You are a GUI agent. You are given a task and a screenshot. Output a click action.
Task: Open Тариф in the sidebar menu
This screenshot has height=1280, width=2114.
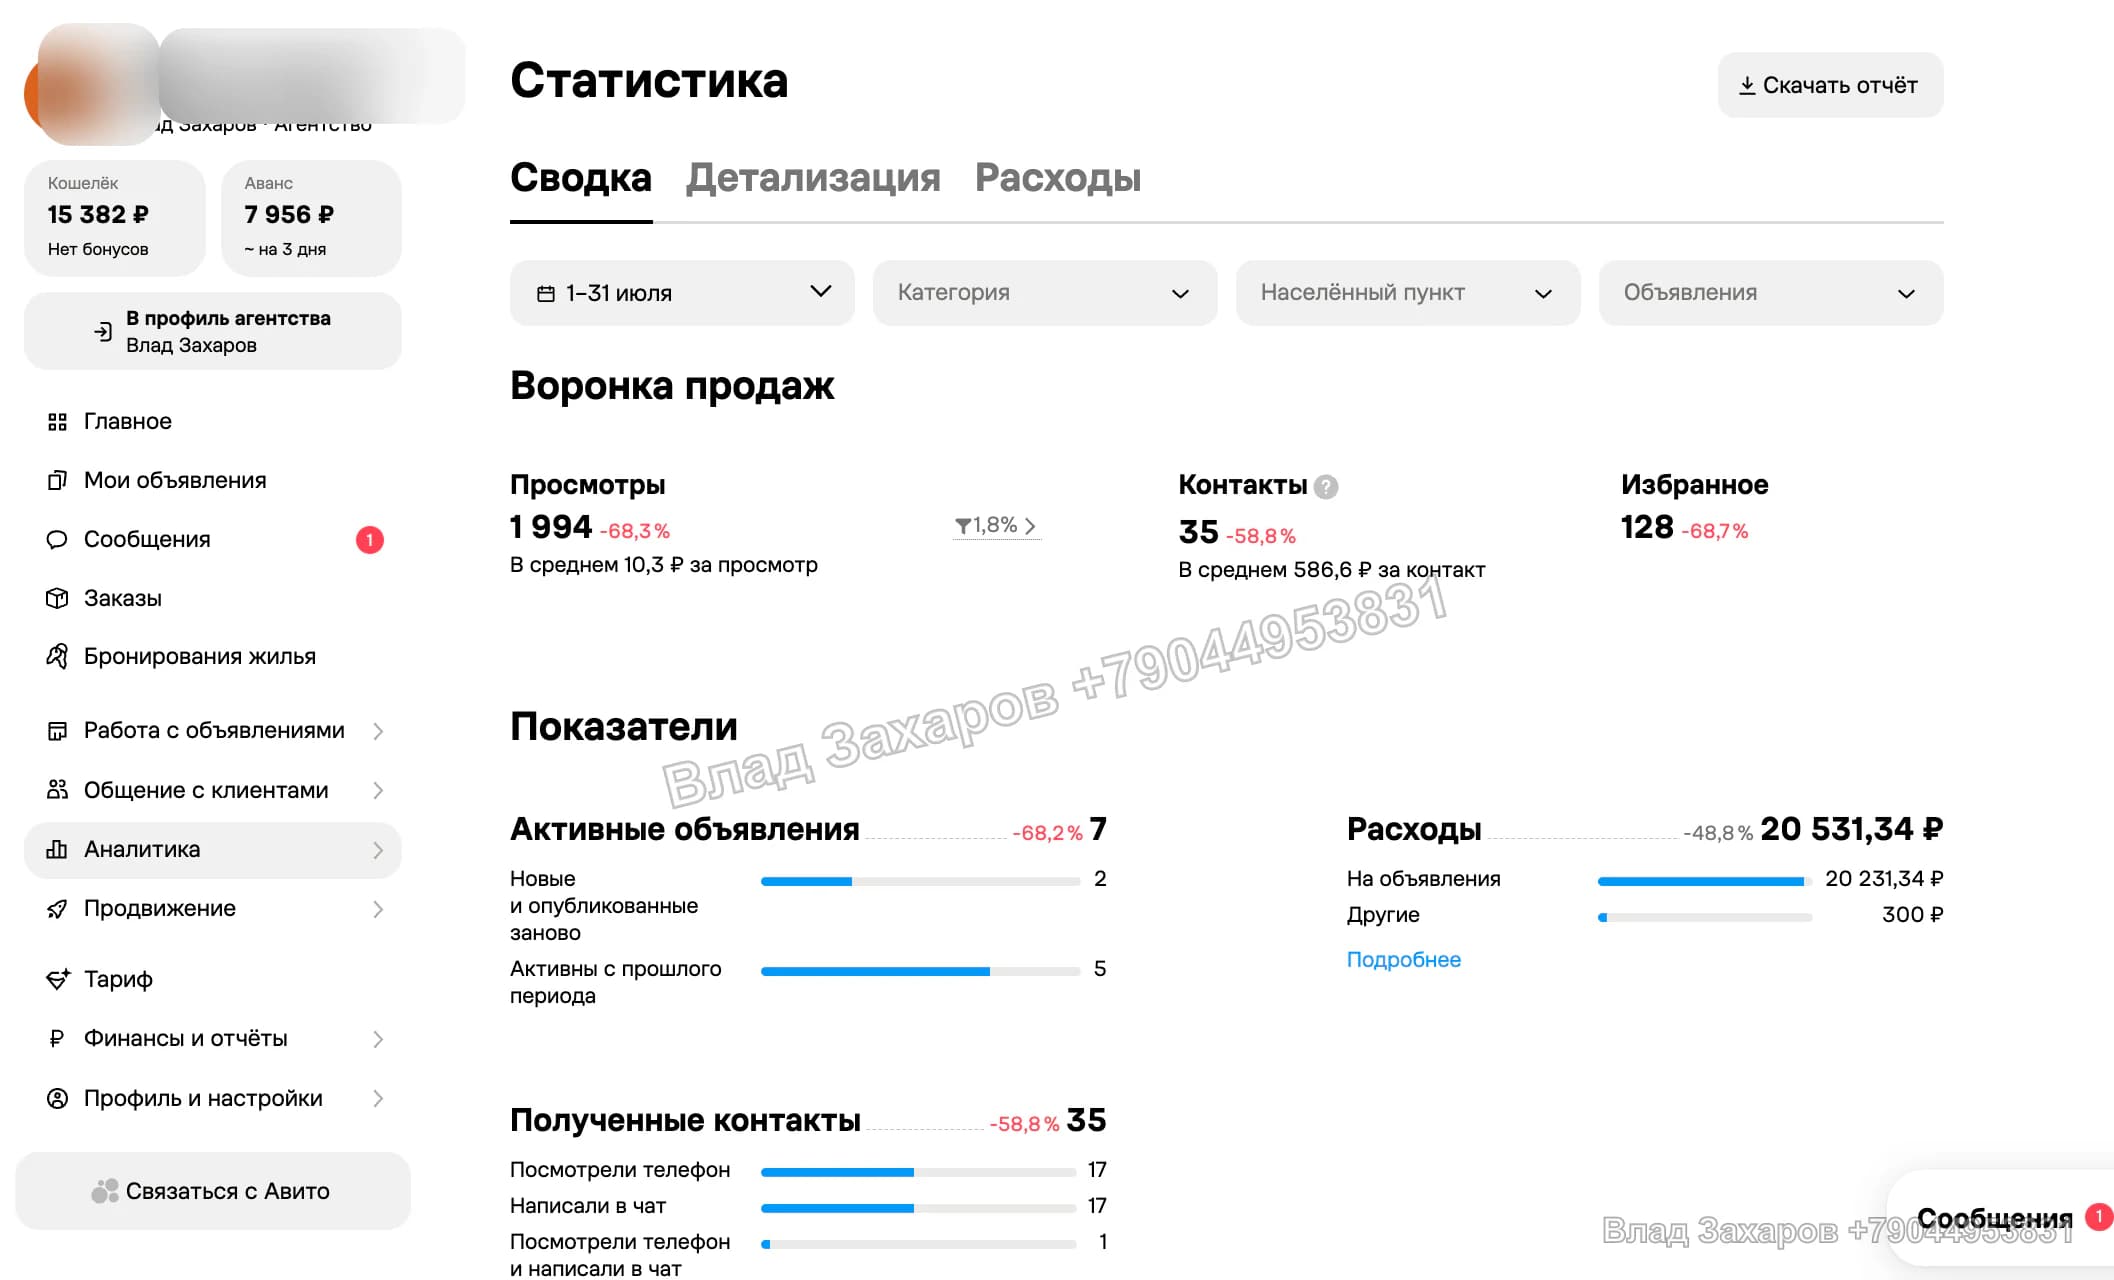click(x=212, y=979)
